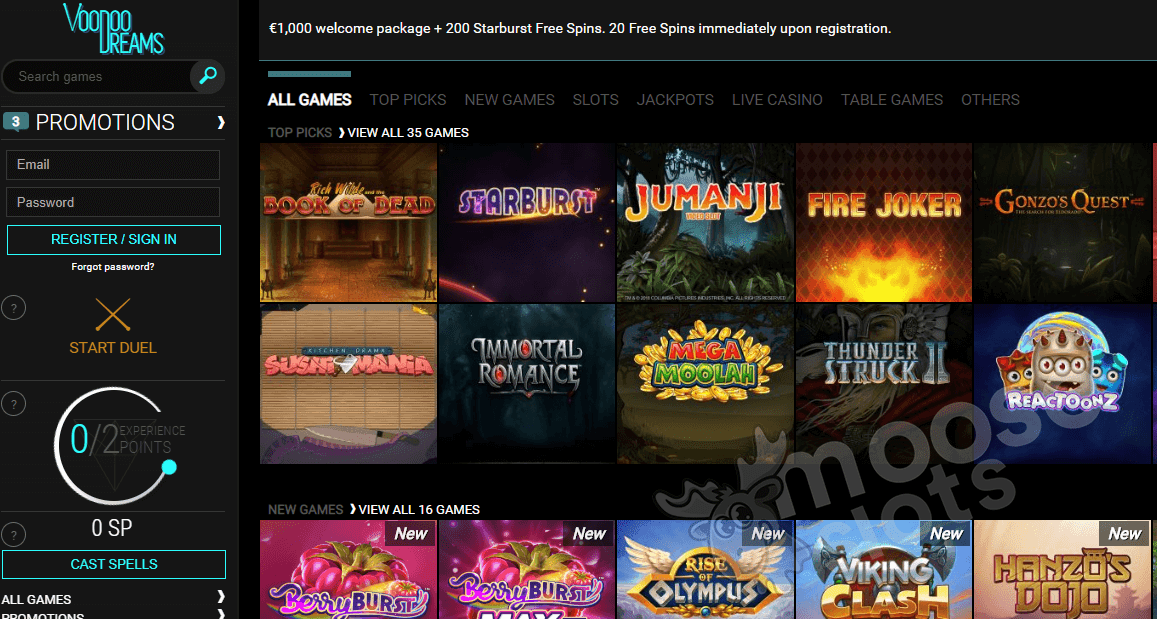Click the PROMOTIONS heading text
The width and height of the screenshot is (1157, 619).
tap(106, 122)
